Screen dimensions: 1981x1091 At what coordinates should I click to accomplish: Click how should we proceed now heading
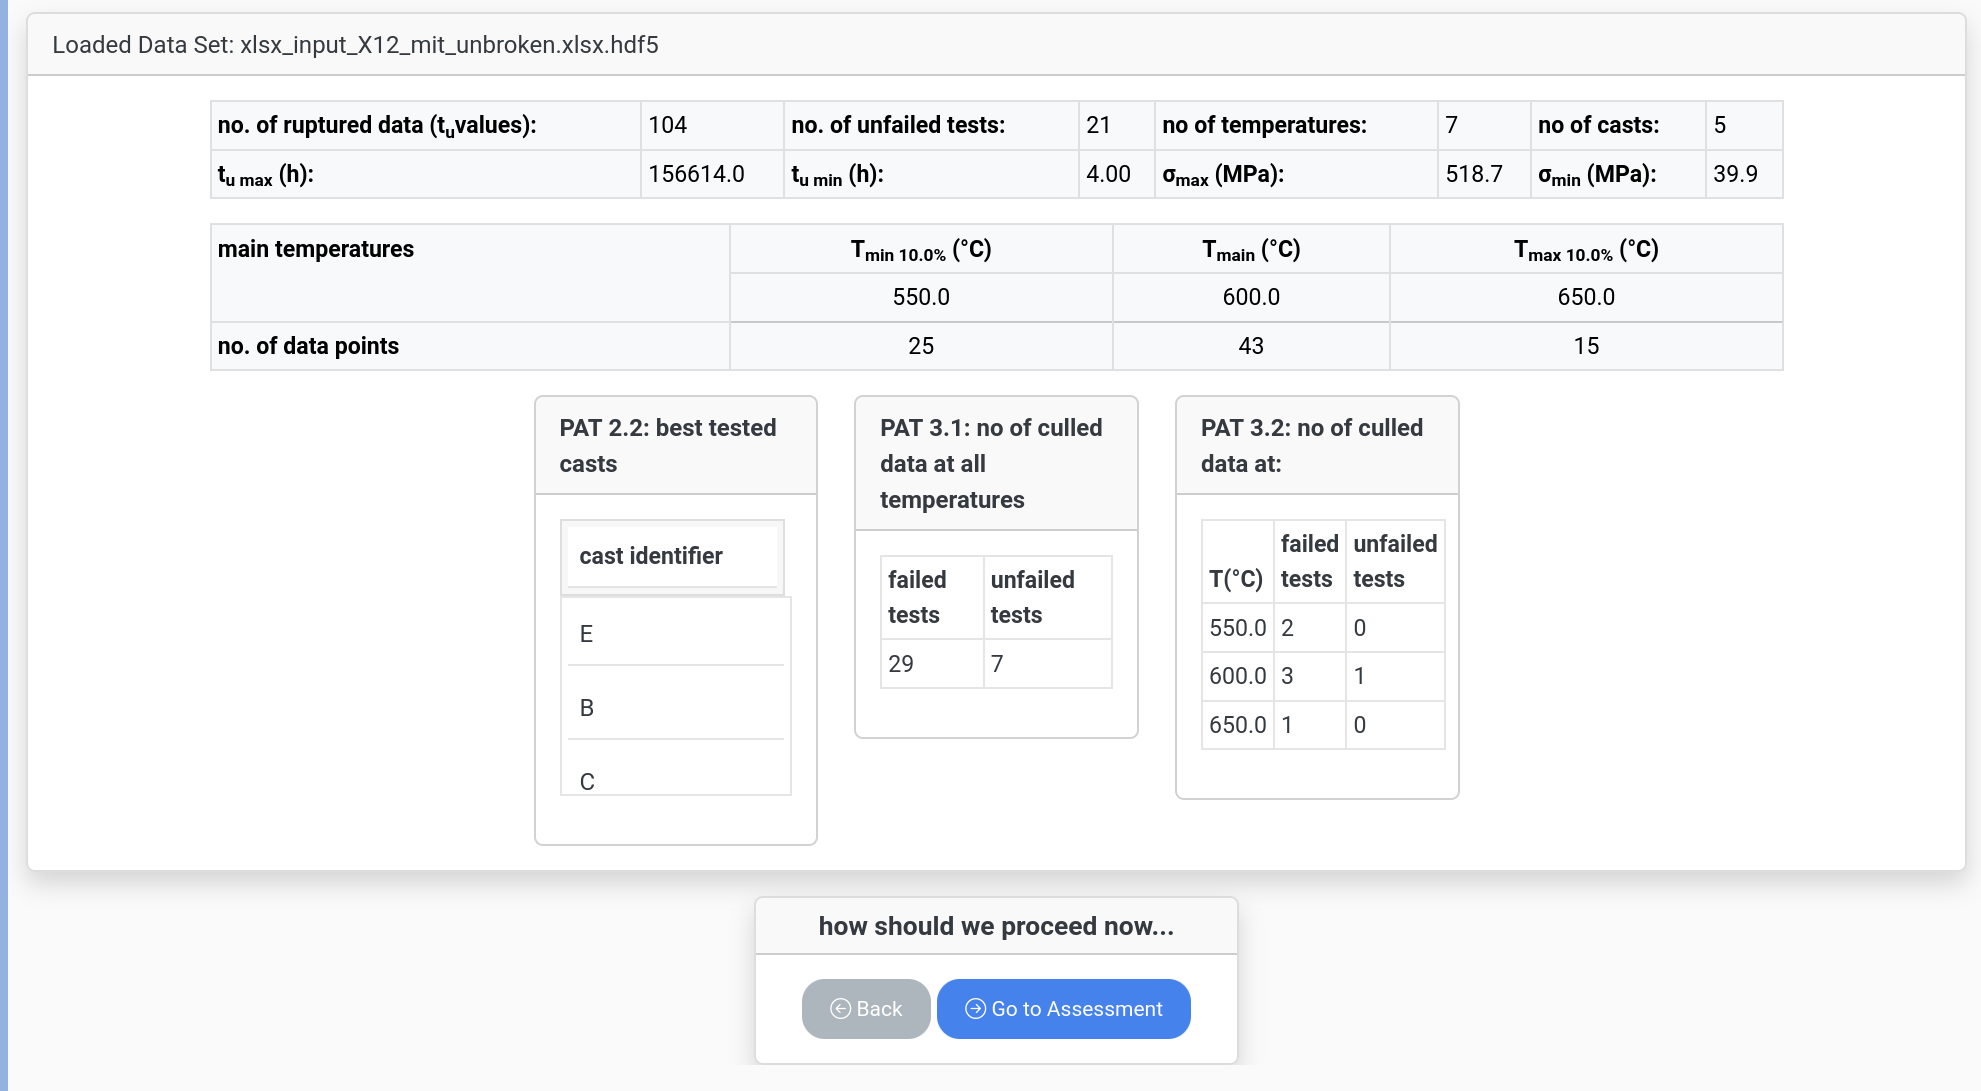[996, 926]
